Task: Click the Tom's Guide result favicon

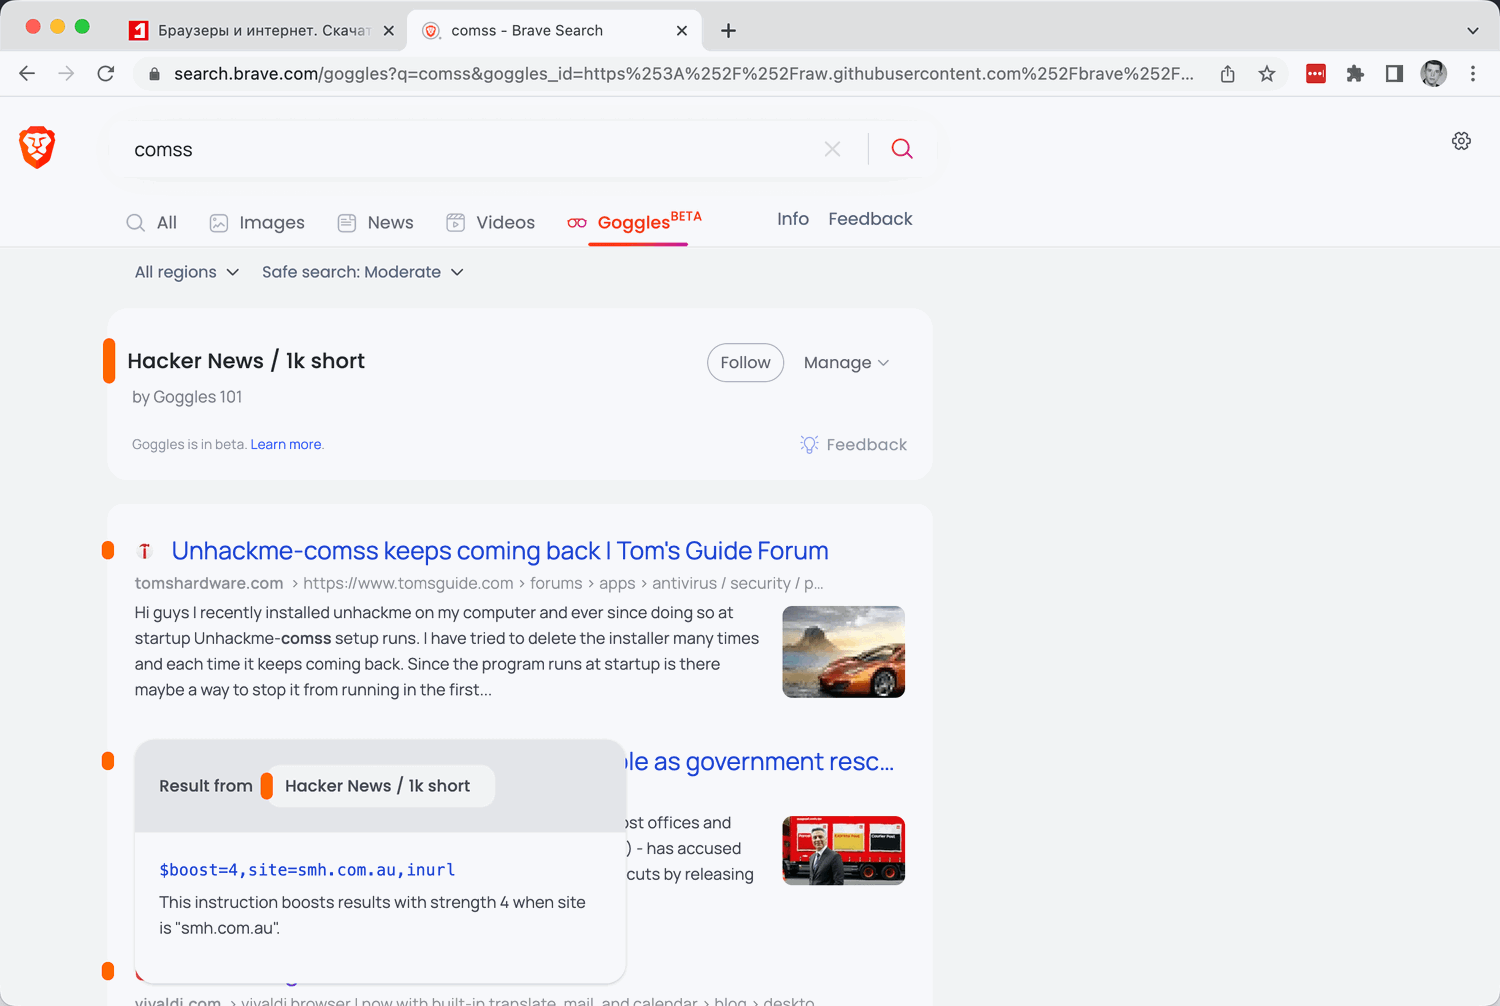Action: pos(145,551)
